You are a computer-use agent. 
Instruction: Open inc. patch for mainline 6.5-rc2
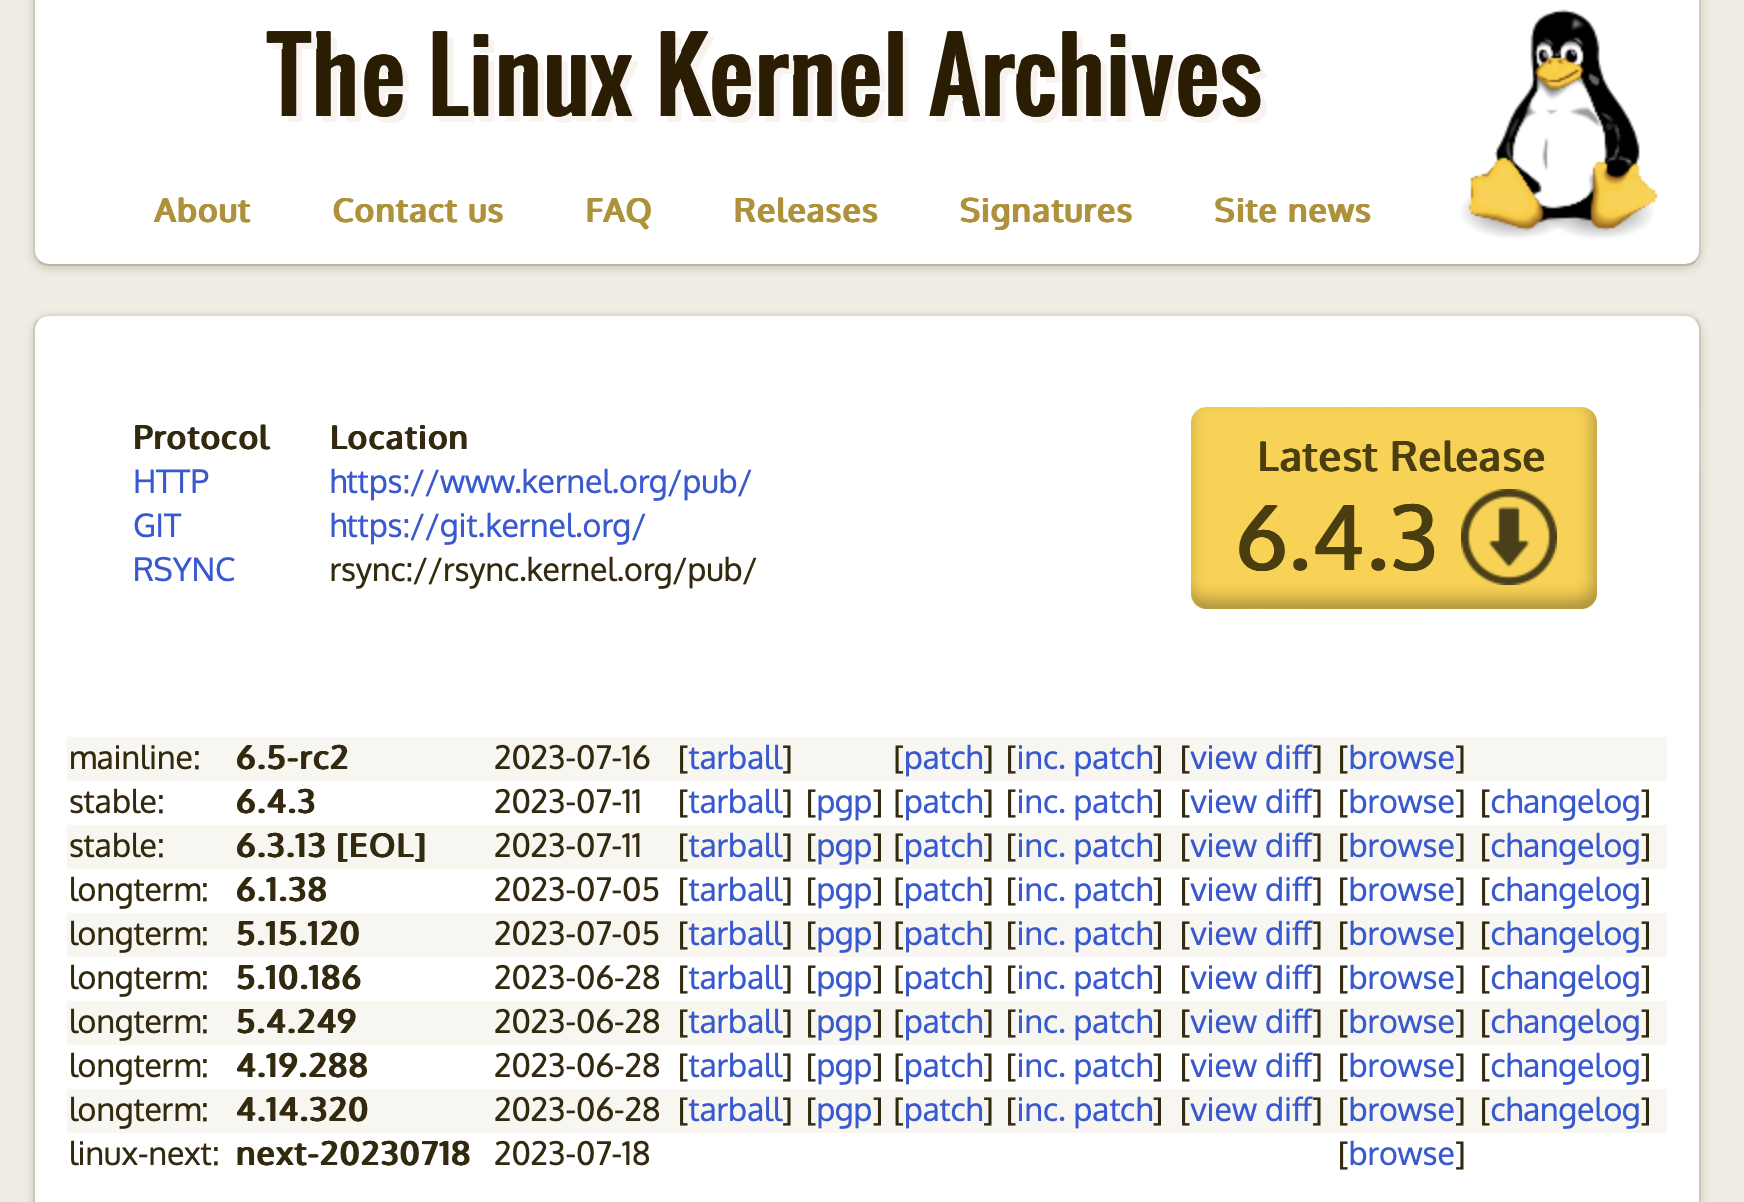point(1084,758)
